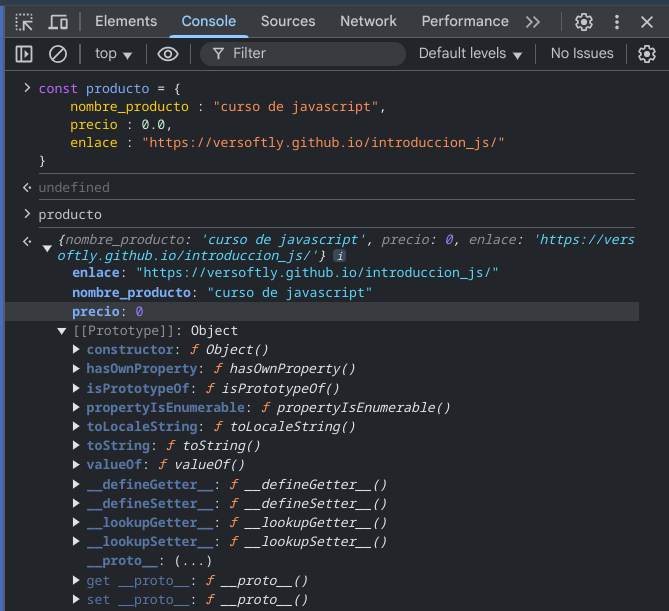Viewport: 669px width, 611px height.
Task: Open console settings gear icon
Action: point(647,54)
